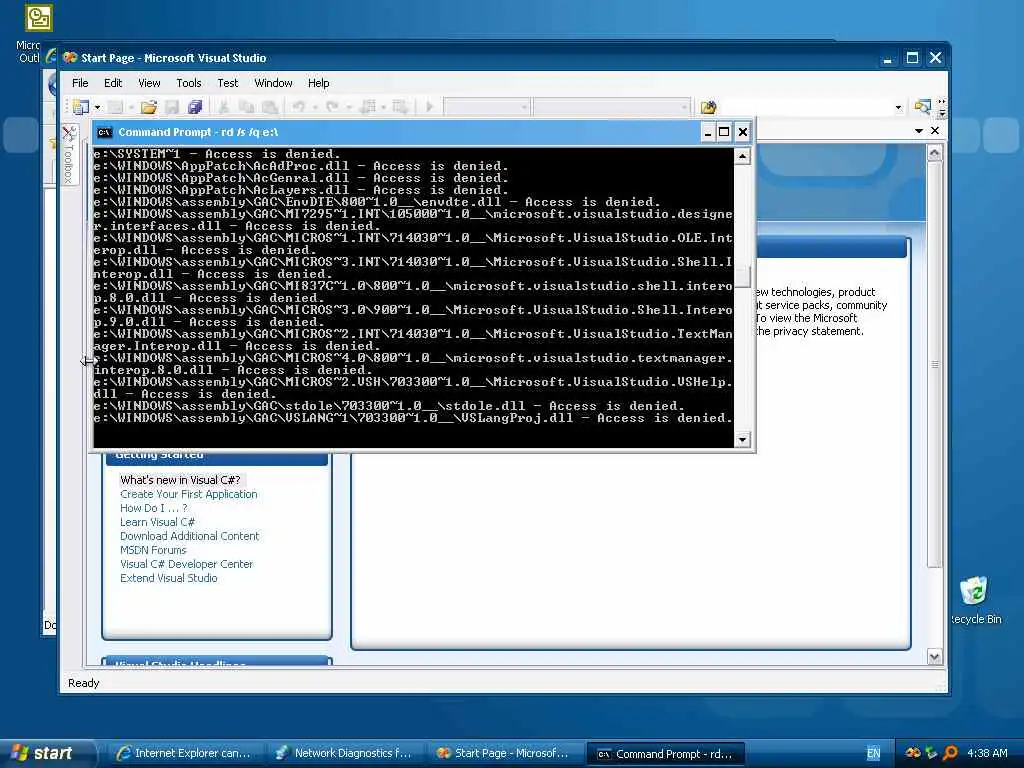The height and width of the screenshot is (768, 1024).
Task: Click Start Page scrollbar down arrow
Action: (x=935, y=656)
